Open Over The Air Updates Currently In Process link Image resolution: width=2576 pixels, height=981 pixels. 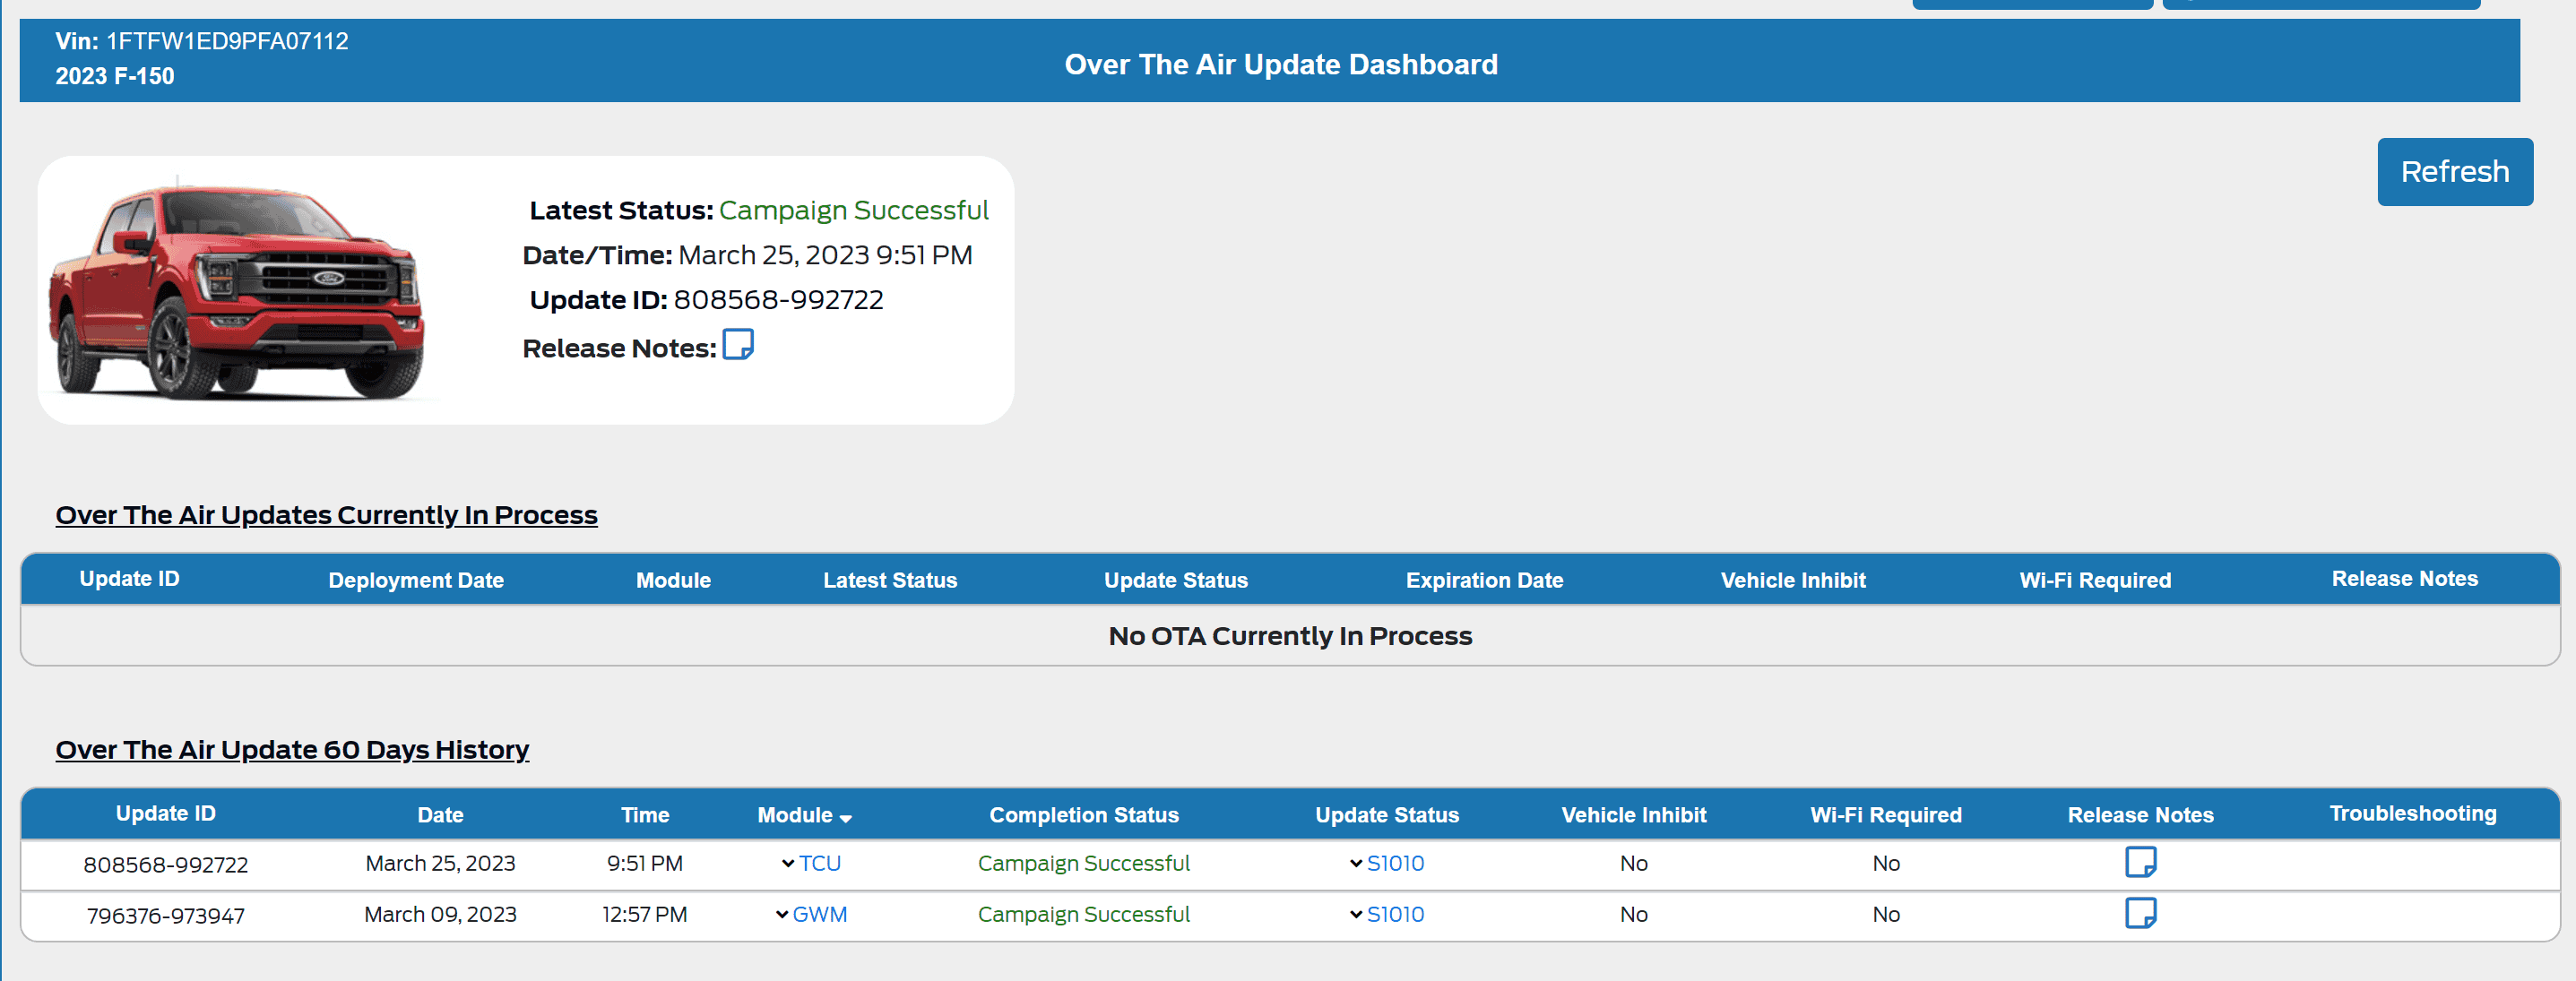coord(327,515)
